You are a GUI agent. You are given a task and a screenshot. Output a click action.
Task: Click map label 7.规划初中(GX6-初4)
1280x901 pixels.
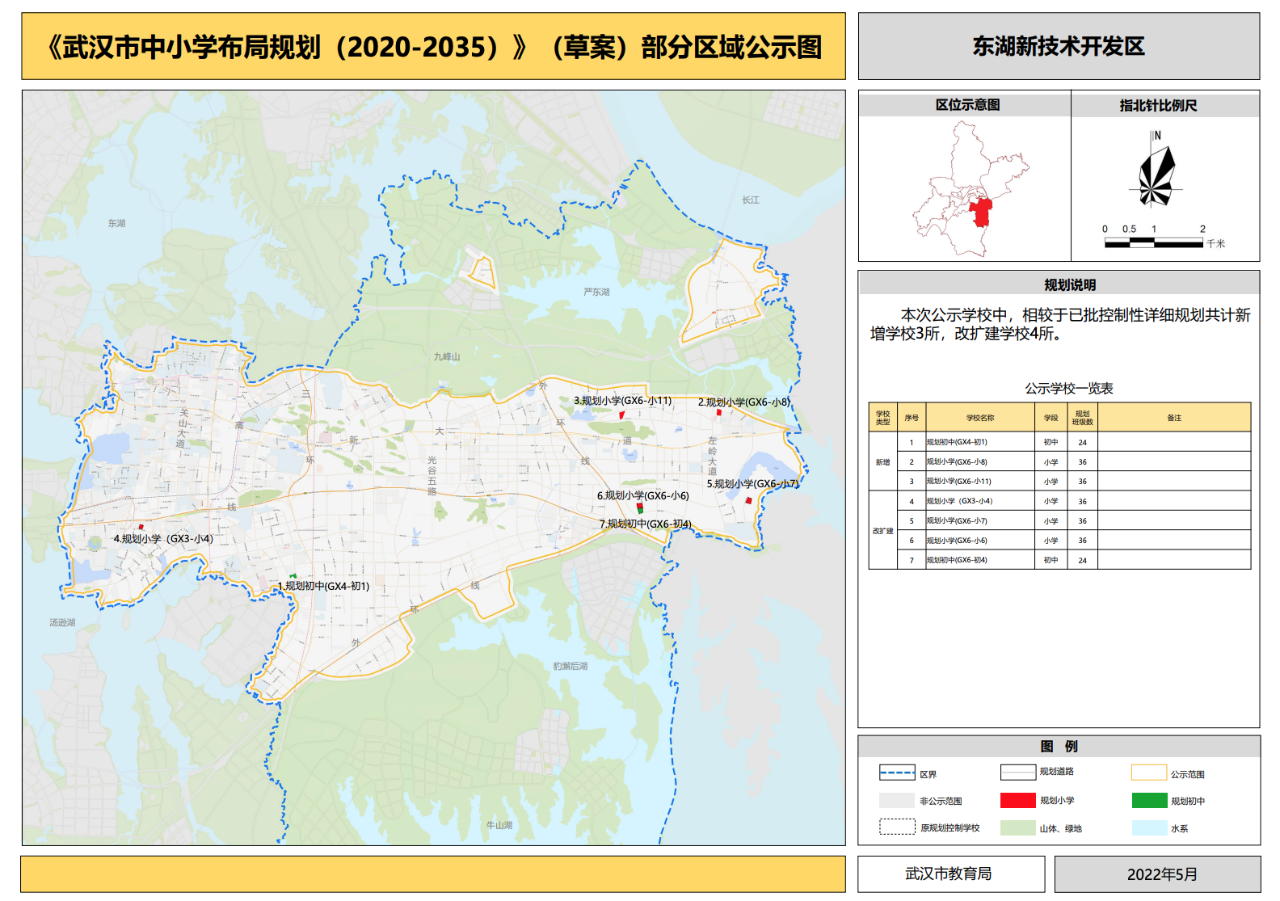tap(646, 523)
